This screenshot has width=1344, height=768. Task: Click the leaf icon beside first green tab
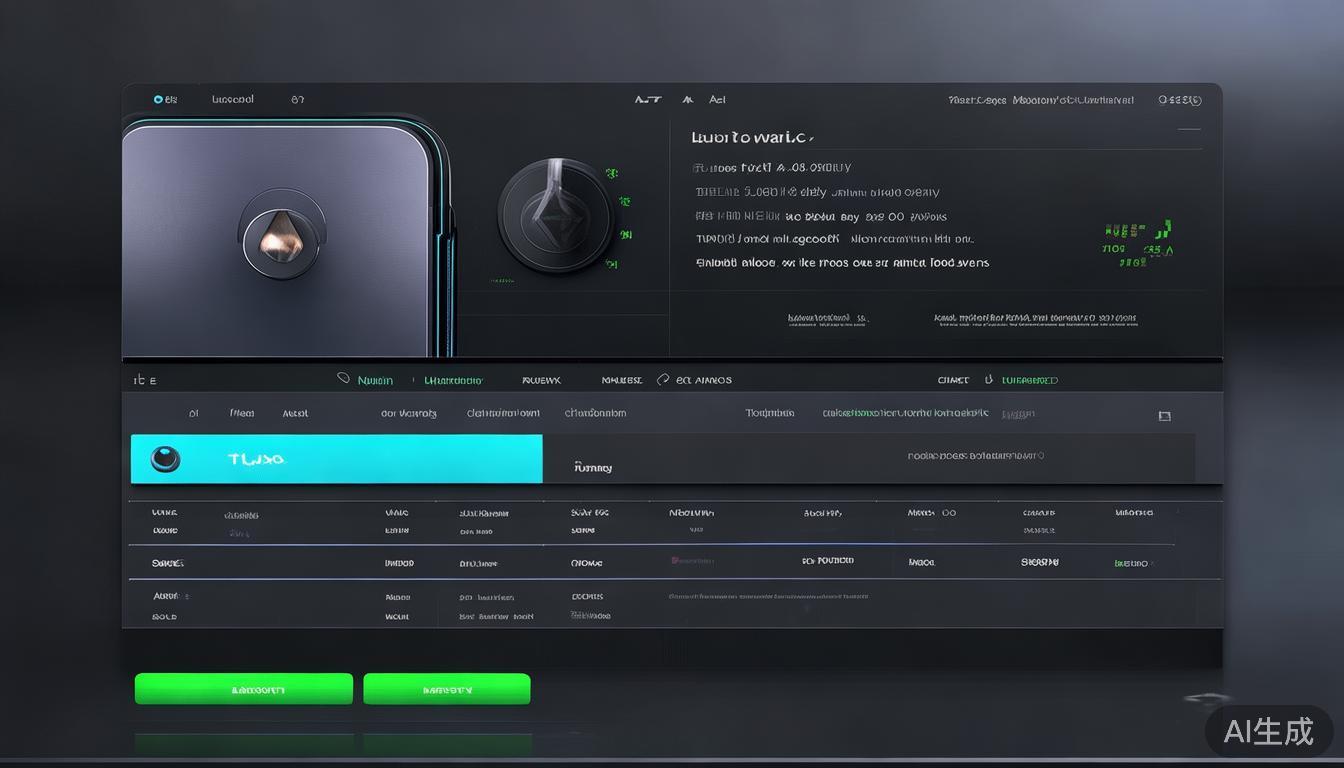coord(343,379)
